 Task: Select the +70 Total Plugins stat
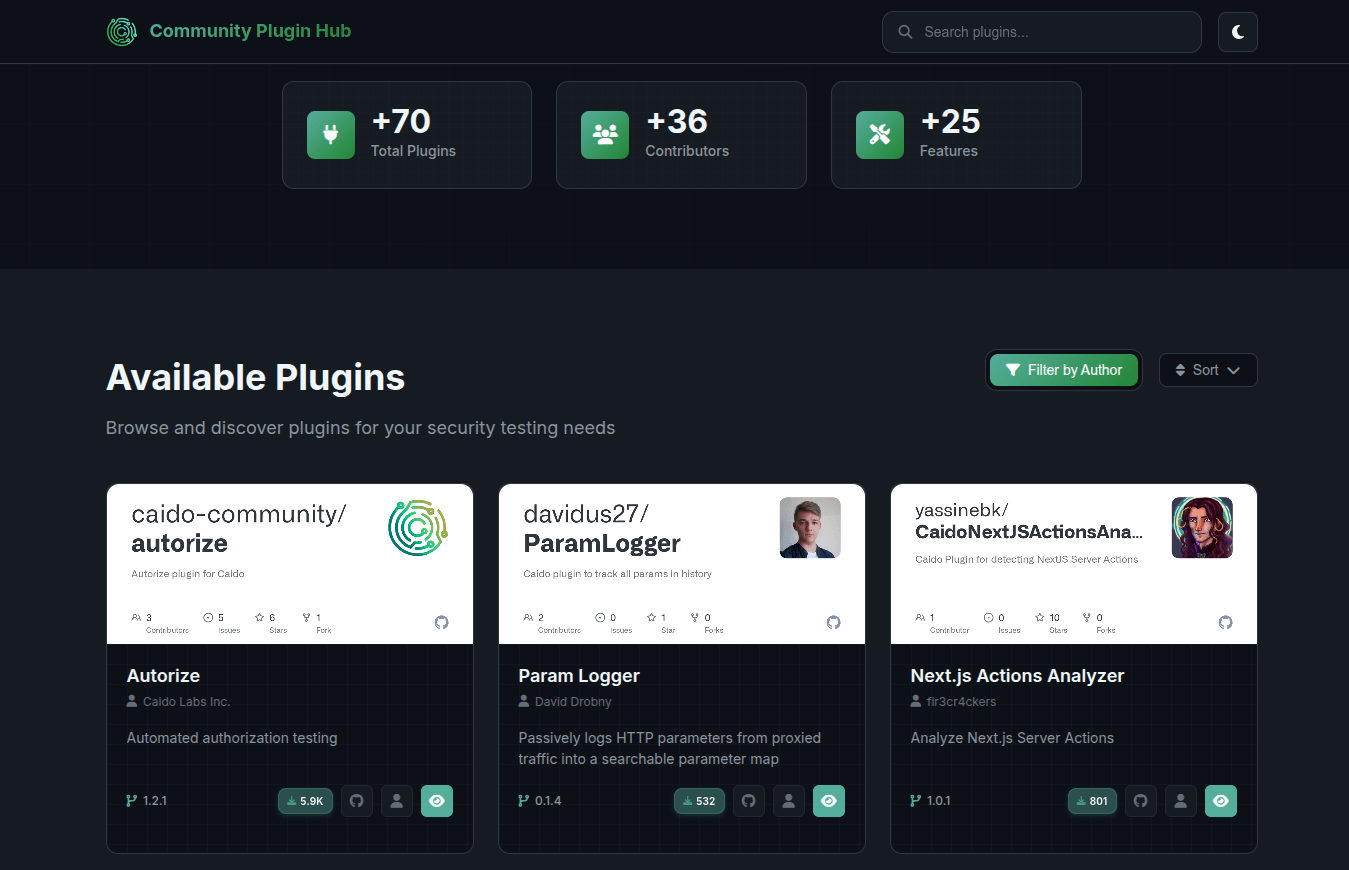[407, 135]
